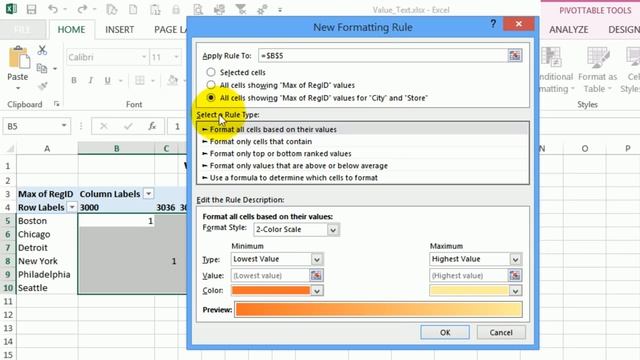640x360 pixels.
Task: Open the Calibri font name dropdown
Action: [144, 57]
